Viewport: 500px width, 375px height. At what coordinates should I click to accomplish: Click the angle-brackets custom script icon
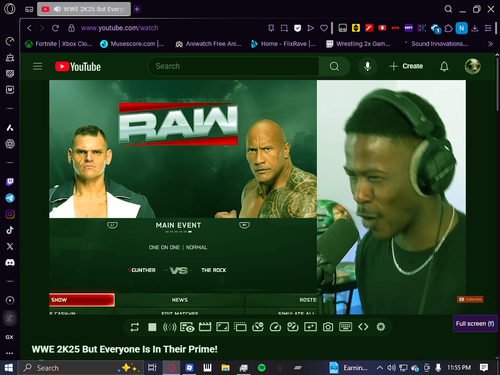[363, 327]
